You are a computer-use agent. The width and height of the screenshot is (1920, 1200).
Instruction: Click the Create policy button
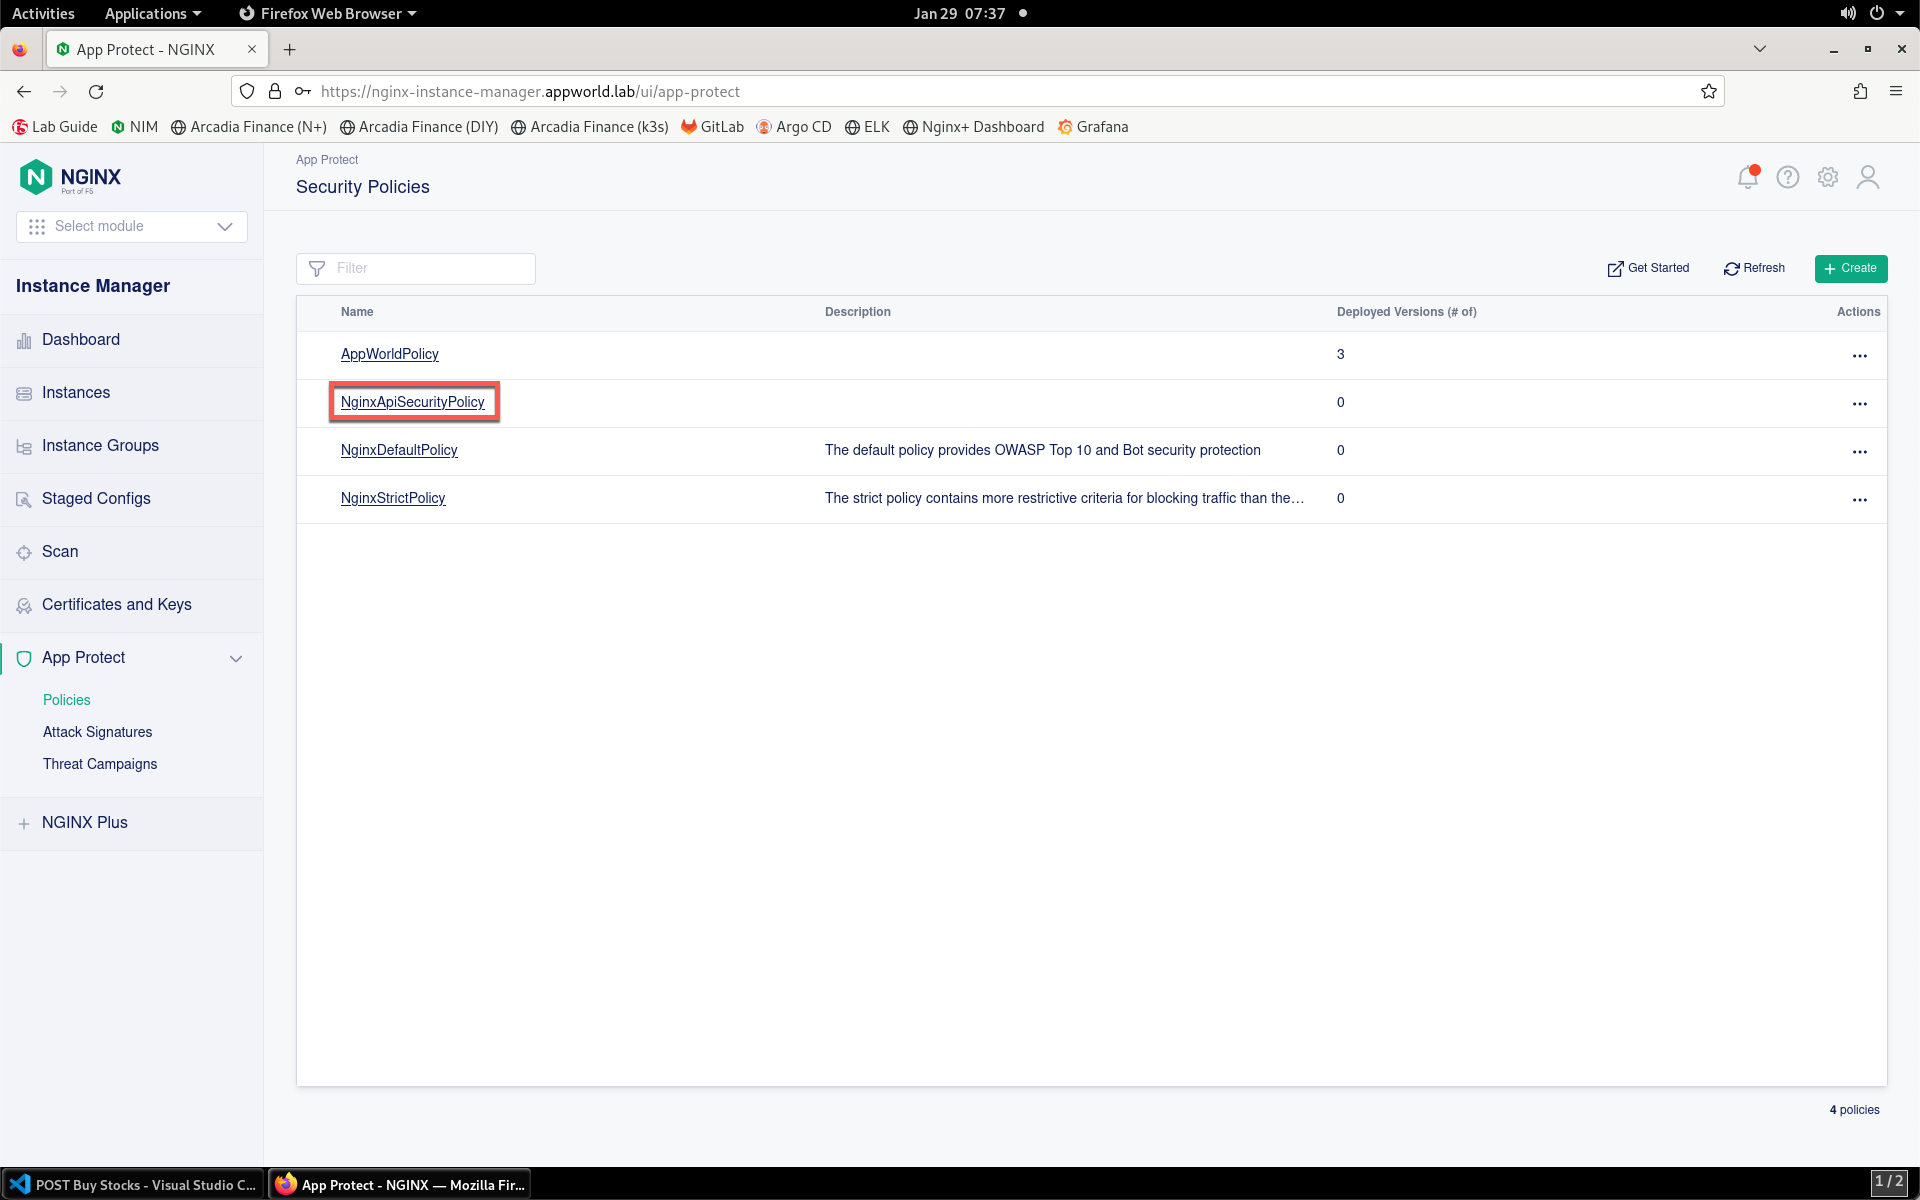(x=1851, y=268)
